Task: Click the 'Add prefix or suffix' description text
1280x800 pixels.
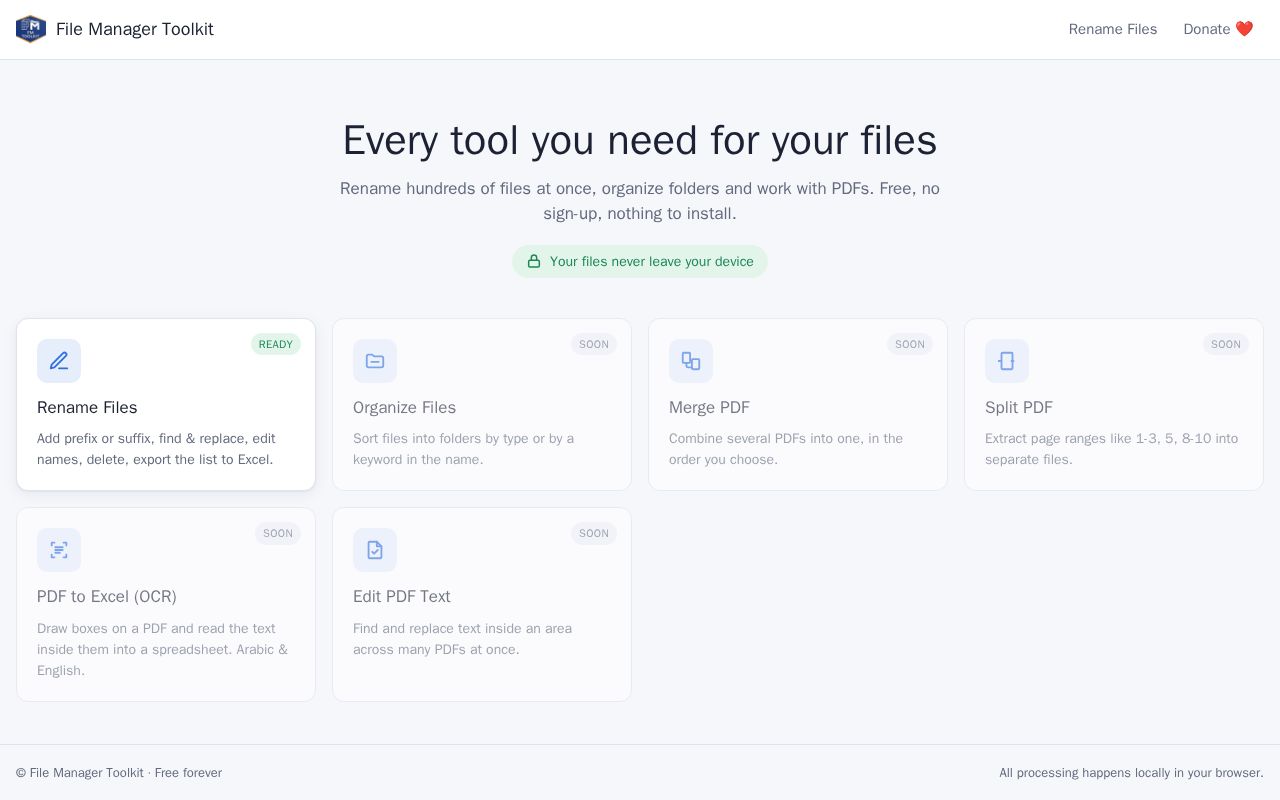Action: (x=156, y=449)
